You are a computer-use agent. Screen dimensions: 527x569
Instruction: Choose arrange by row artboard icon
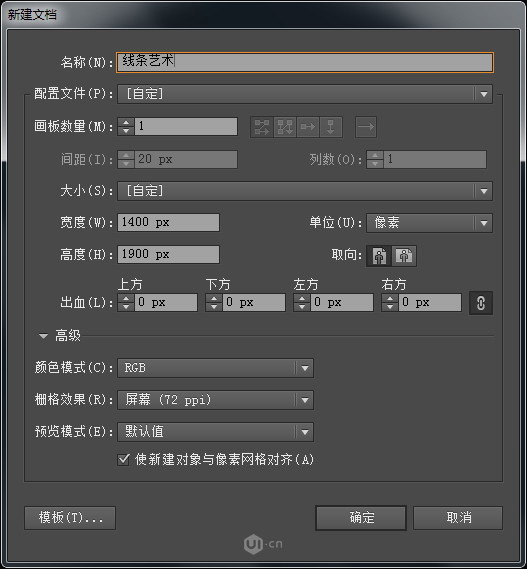[x=308, y=127]
